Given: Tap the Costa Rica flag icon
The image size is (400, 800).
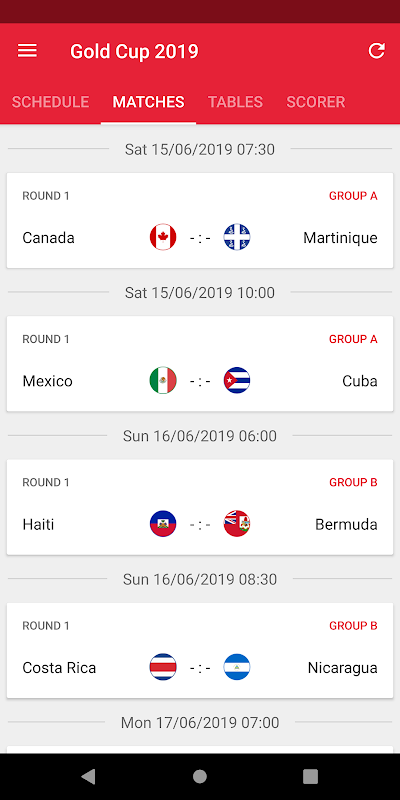Looking at the screenshot, I should 163,667.
